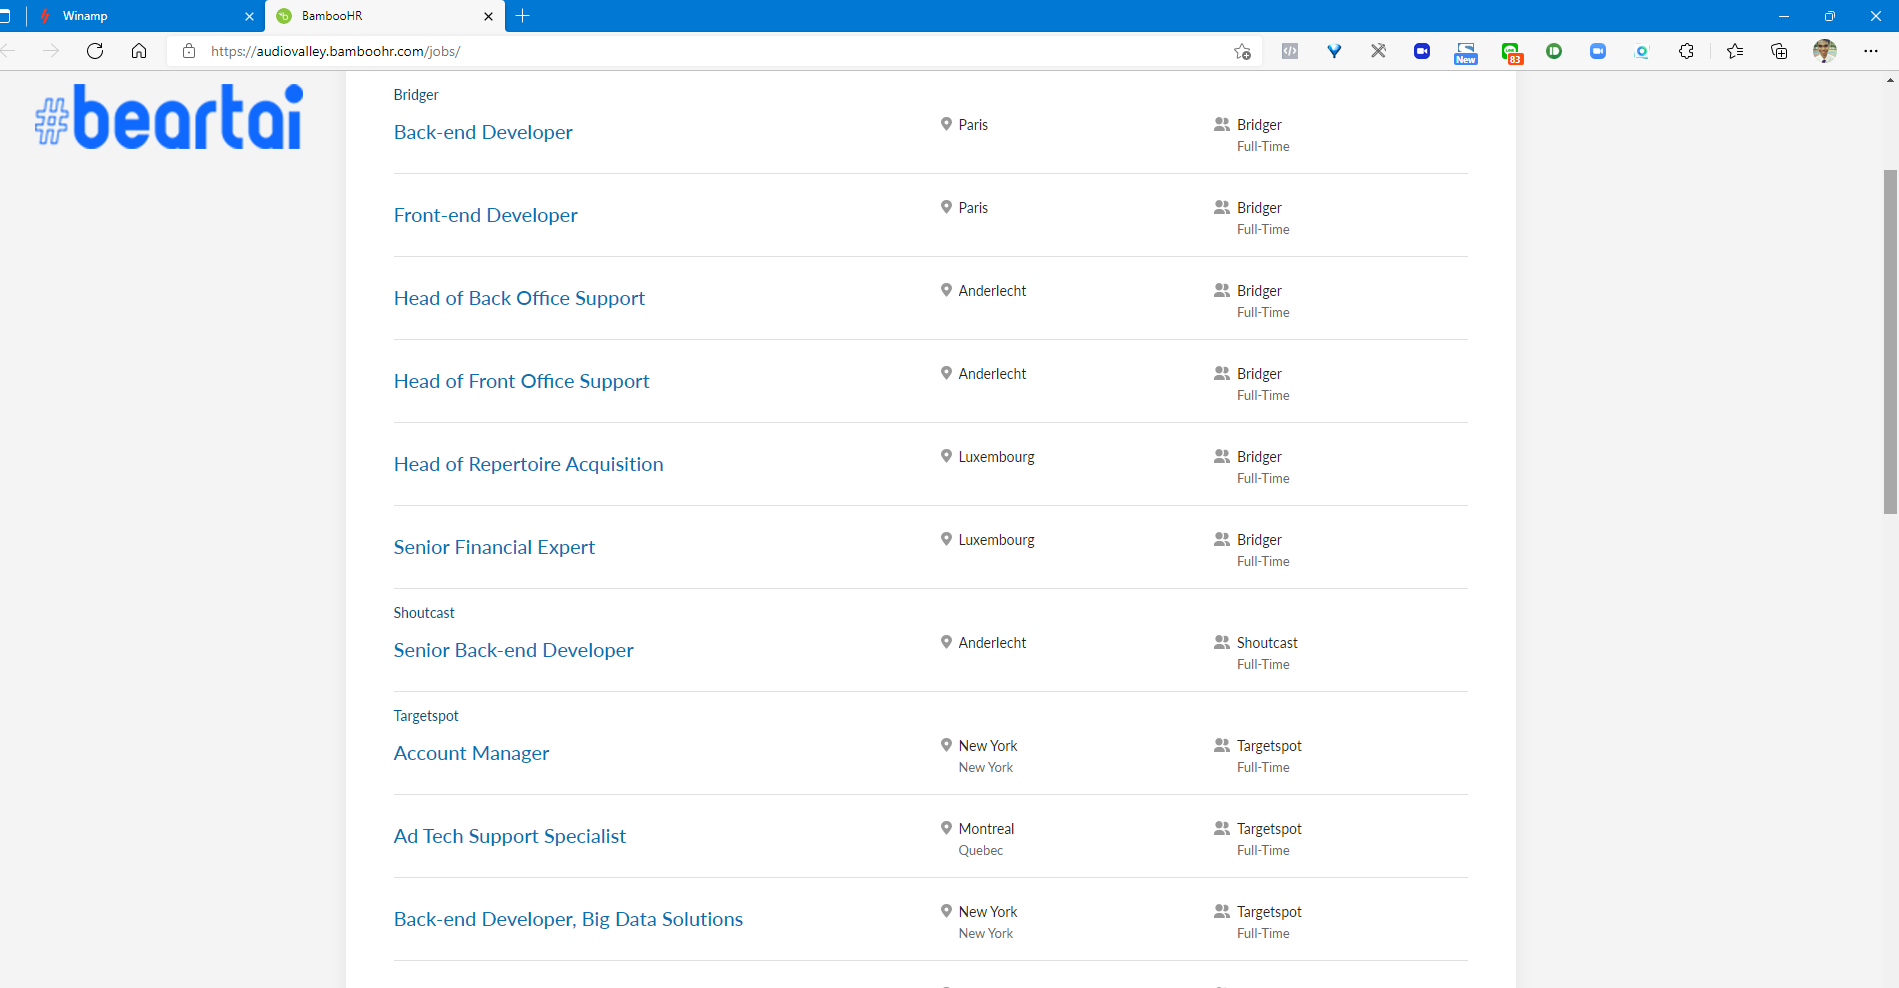Open the green circular ID extension icon

point(1554,51)
